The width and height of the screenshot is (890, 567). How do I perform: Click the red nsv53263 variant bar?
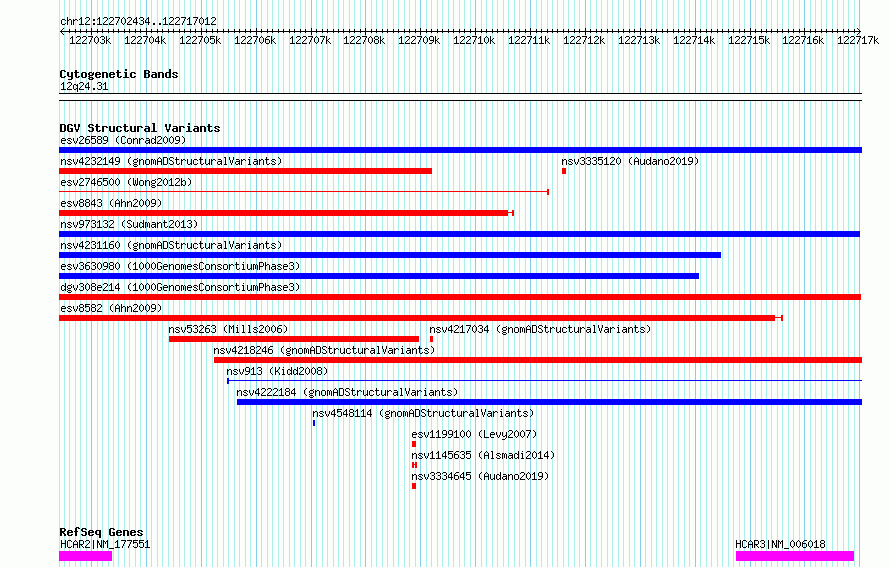click(293, 339)
